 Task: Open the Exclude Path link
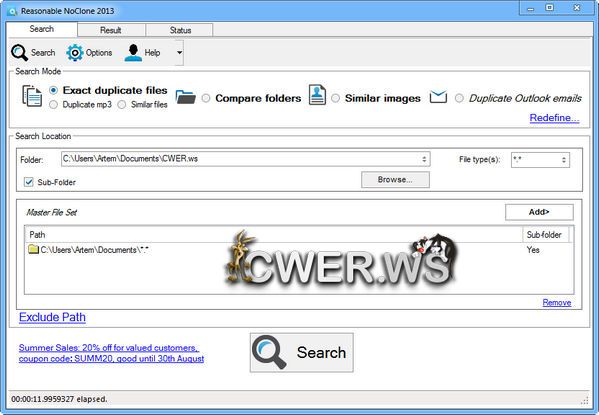click(x=52, y=317)
